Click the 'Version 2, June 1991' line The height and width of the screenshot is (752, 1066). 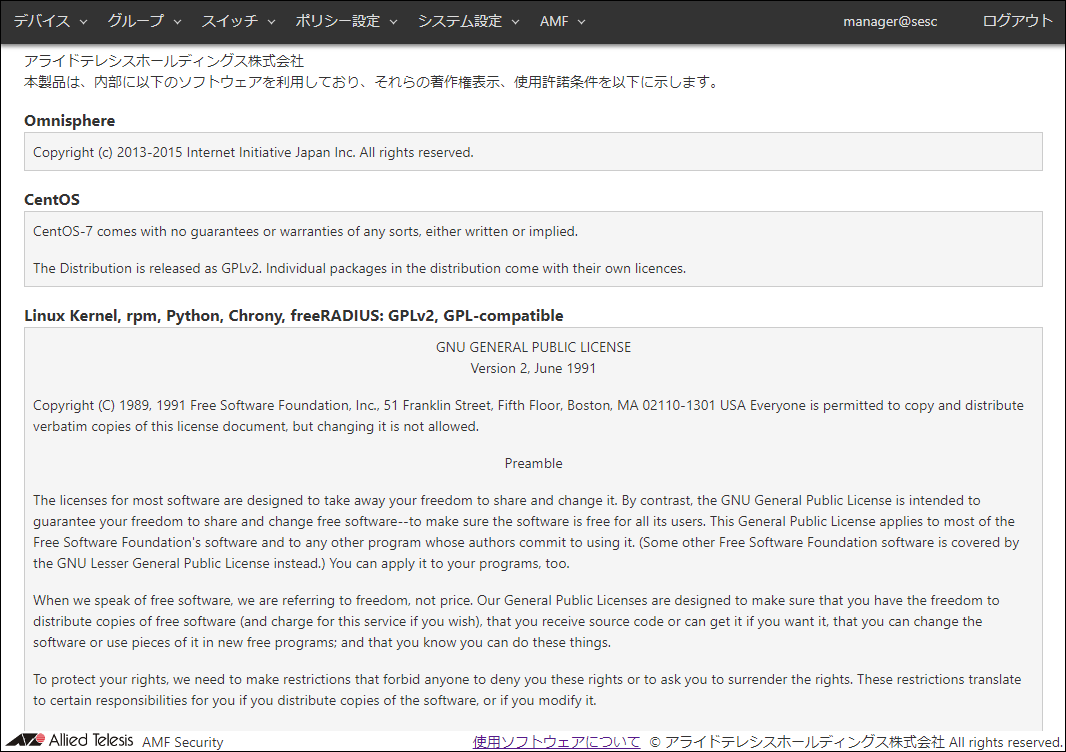click(533, 368)
